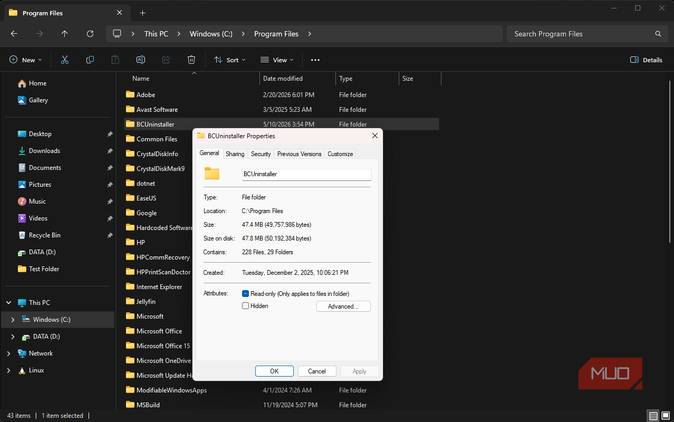This screenshot has width=674, height=422.
Task: Expand the Linux tree node
Action: click(9, 370)
